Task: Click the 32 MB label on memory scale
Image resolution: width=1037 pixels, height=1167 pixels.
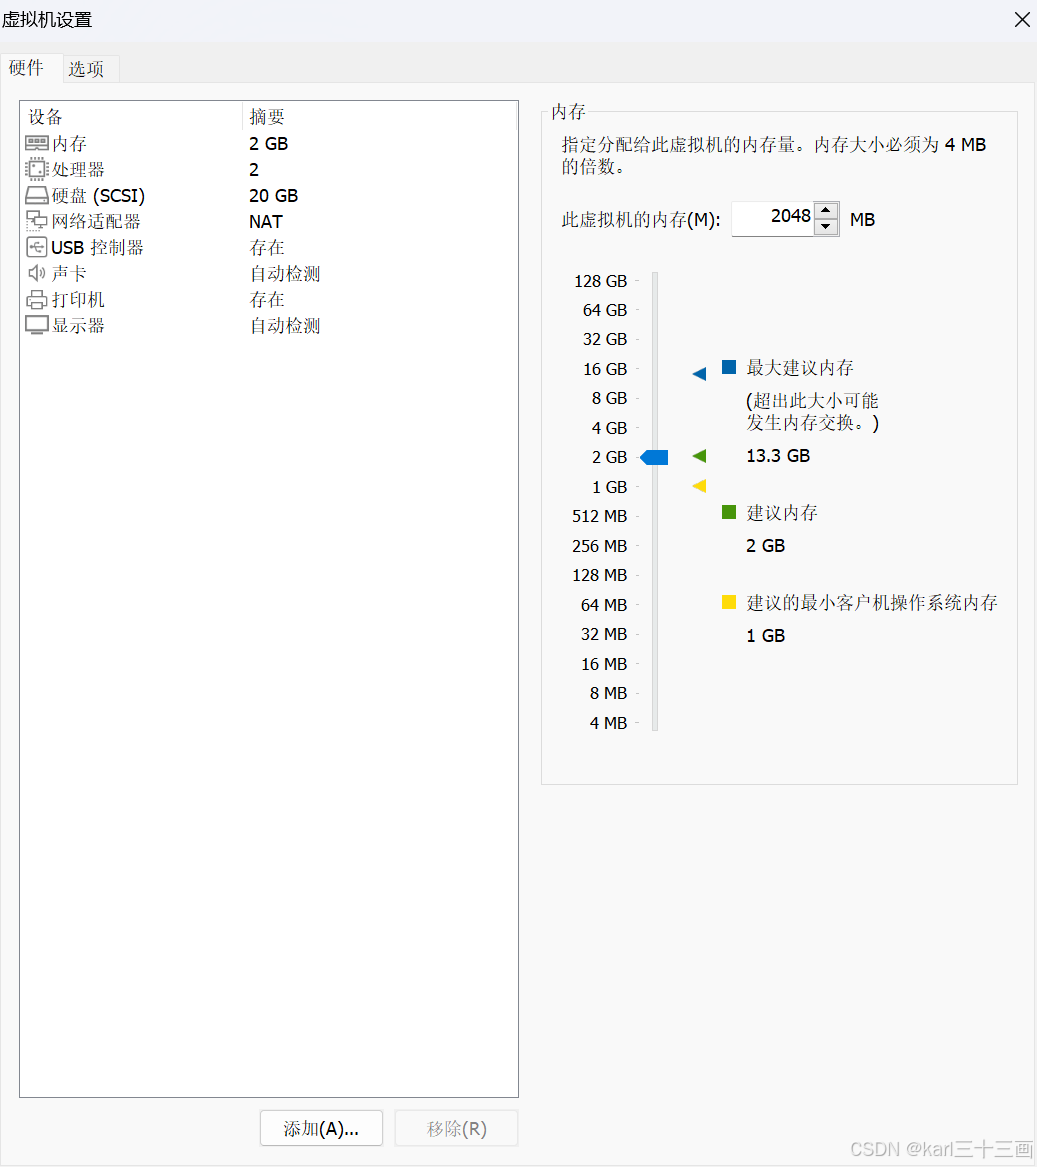Action: click(x=604, y=634)
